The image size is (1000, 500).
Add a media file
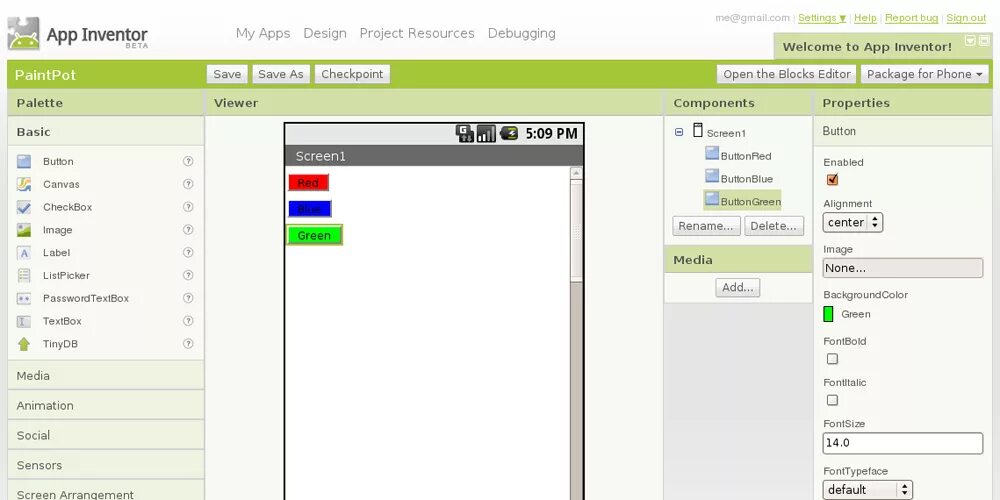(x=738, y=288)
